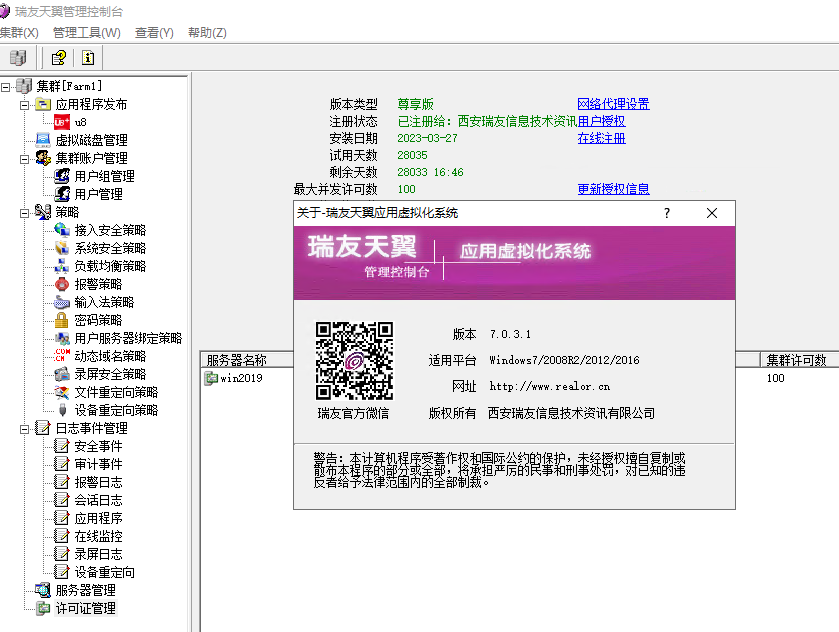Click the about dialog help question mark
This screenshot has height=632, width=839.
[667, 213]
